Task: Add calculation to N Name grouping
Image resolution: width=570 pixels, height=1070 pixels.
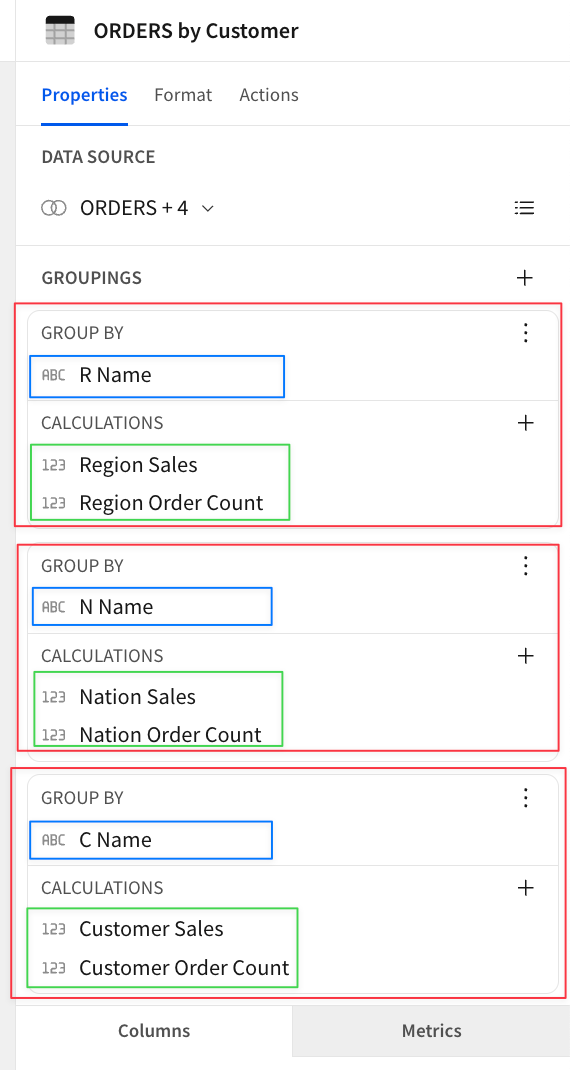Action: pyautogui.click(x=525, y=656)
